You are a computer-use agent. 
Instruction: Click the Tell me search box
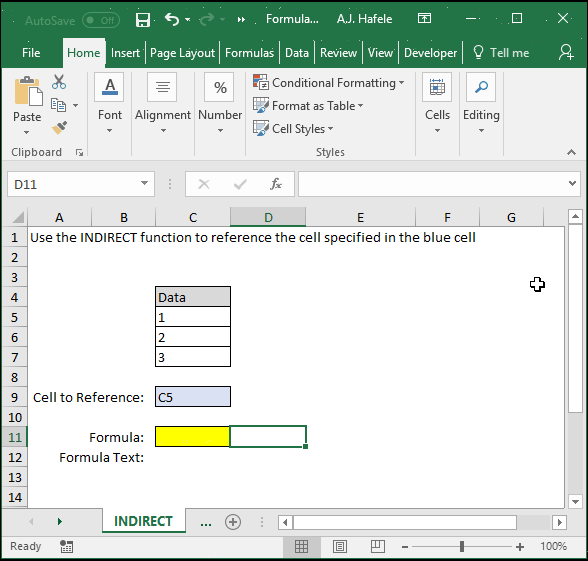[x=501, y=53]
